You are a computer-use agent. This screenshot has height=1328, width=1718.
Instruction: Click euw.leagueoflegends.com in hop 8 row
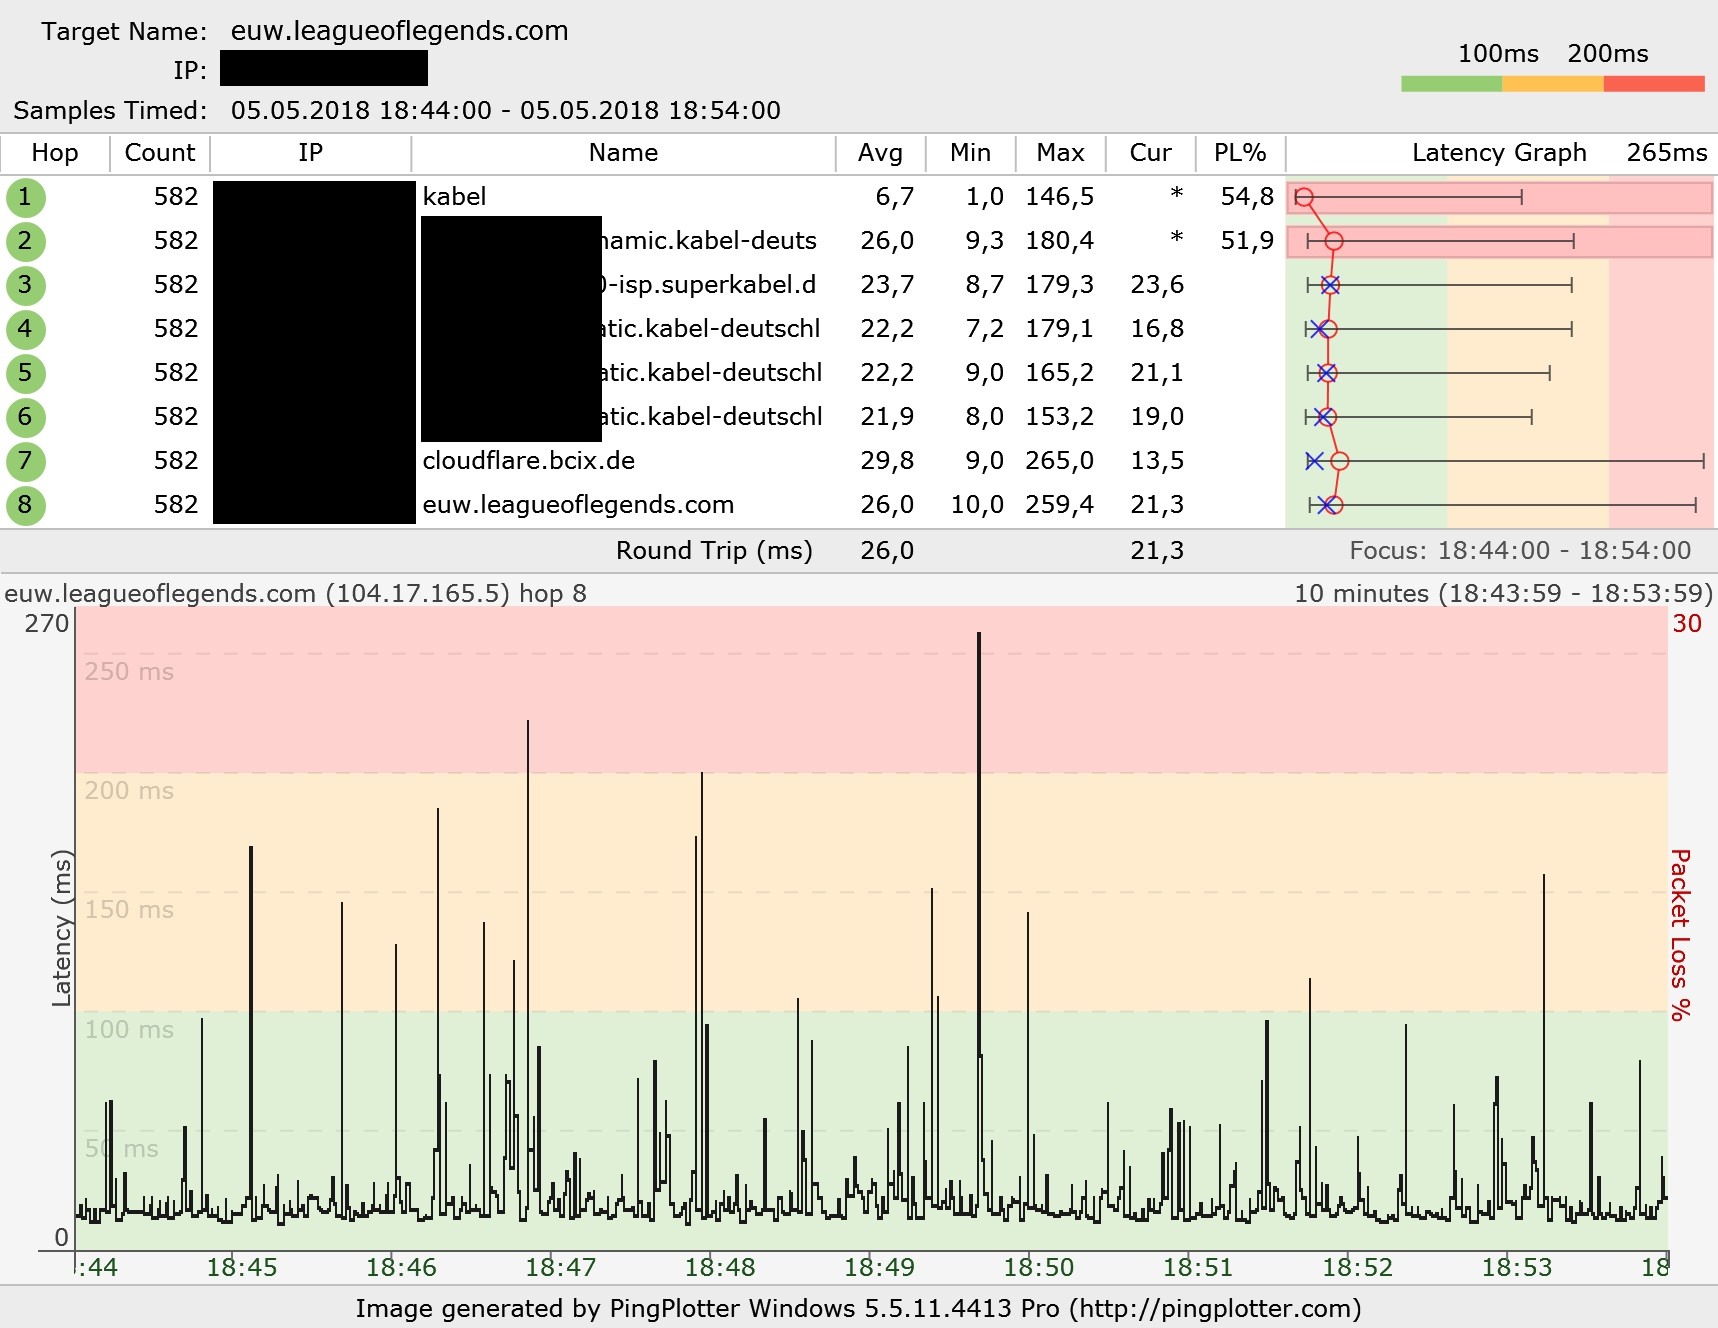click(578, 505)
